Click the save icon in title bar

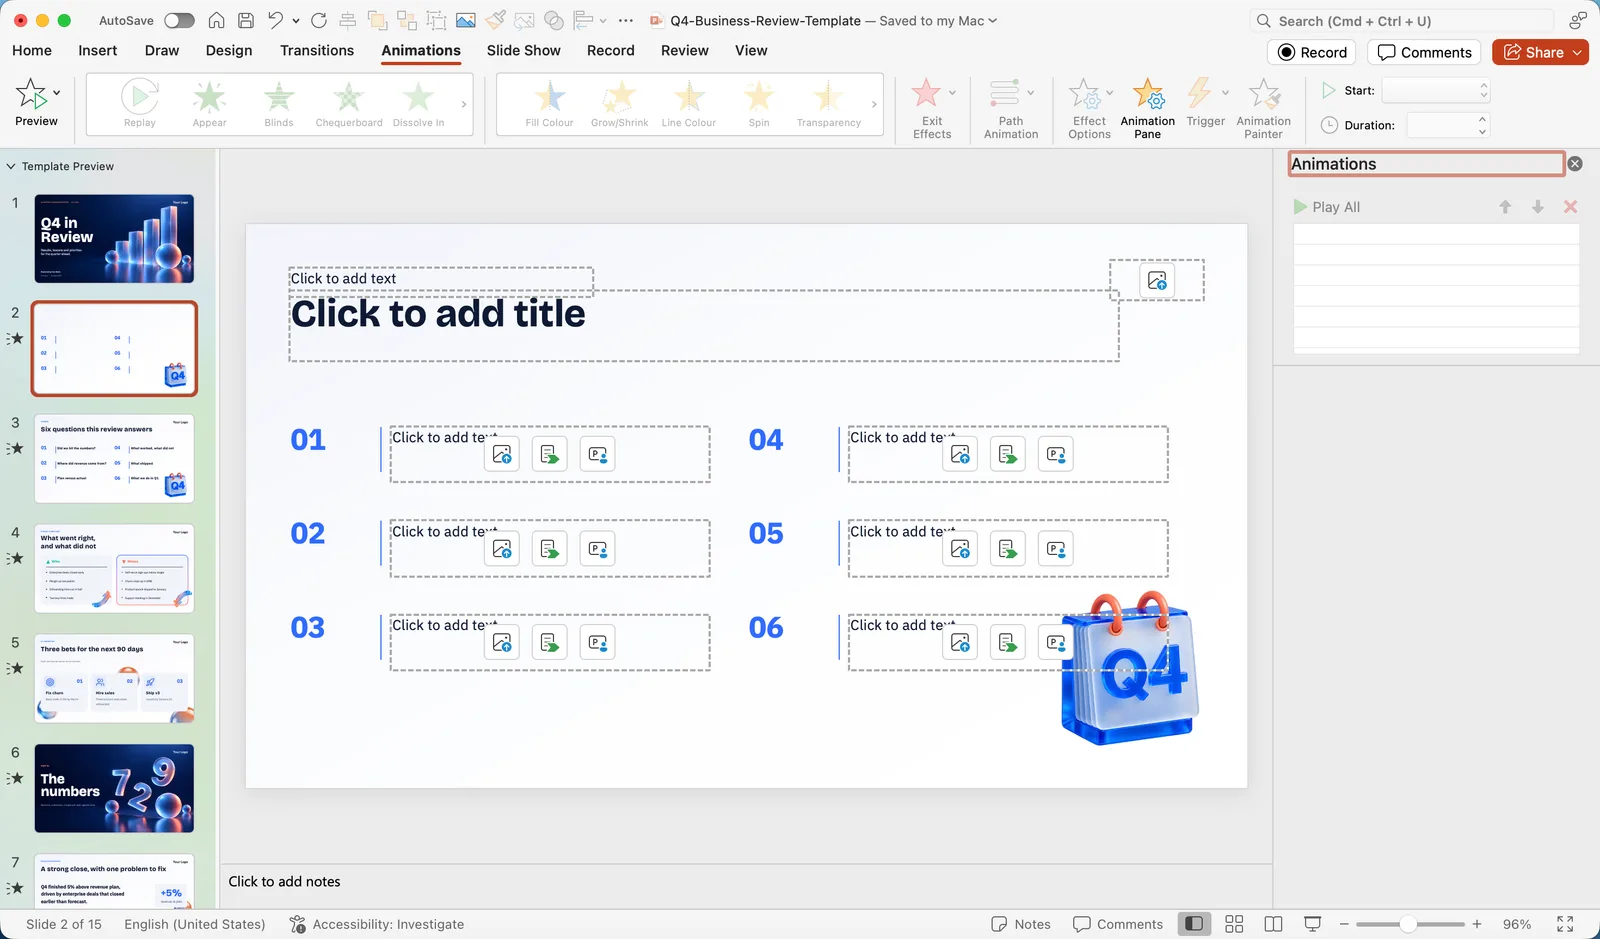coord(246,20)
